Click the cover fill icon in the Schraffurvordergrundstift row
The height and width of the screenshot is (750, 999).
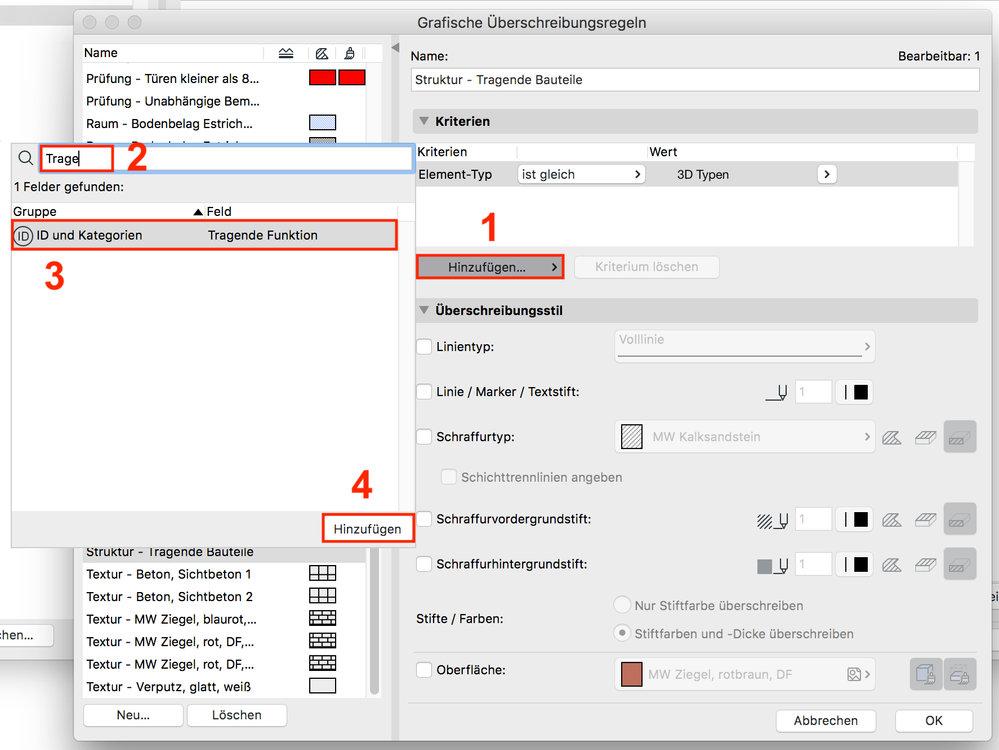click(x=925, y=520)
